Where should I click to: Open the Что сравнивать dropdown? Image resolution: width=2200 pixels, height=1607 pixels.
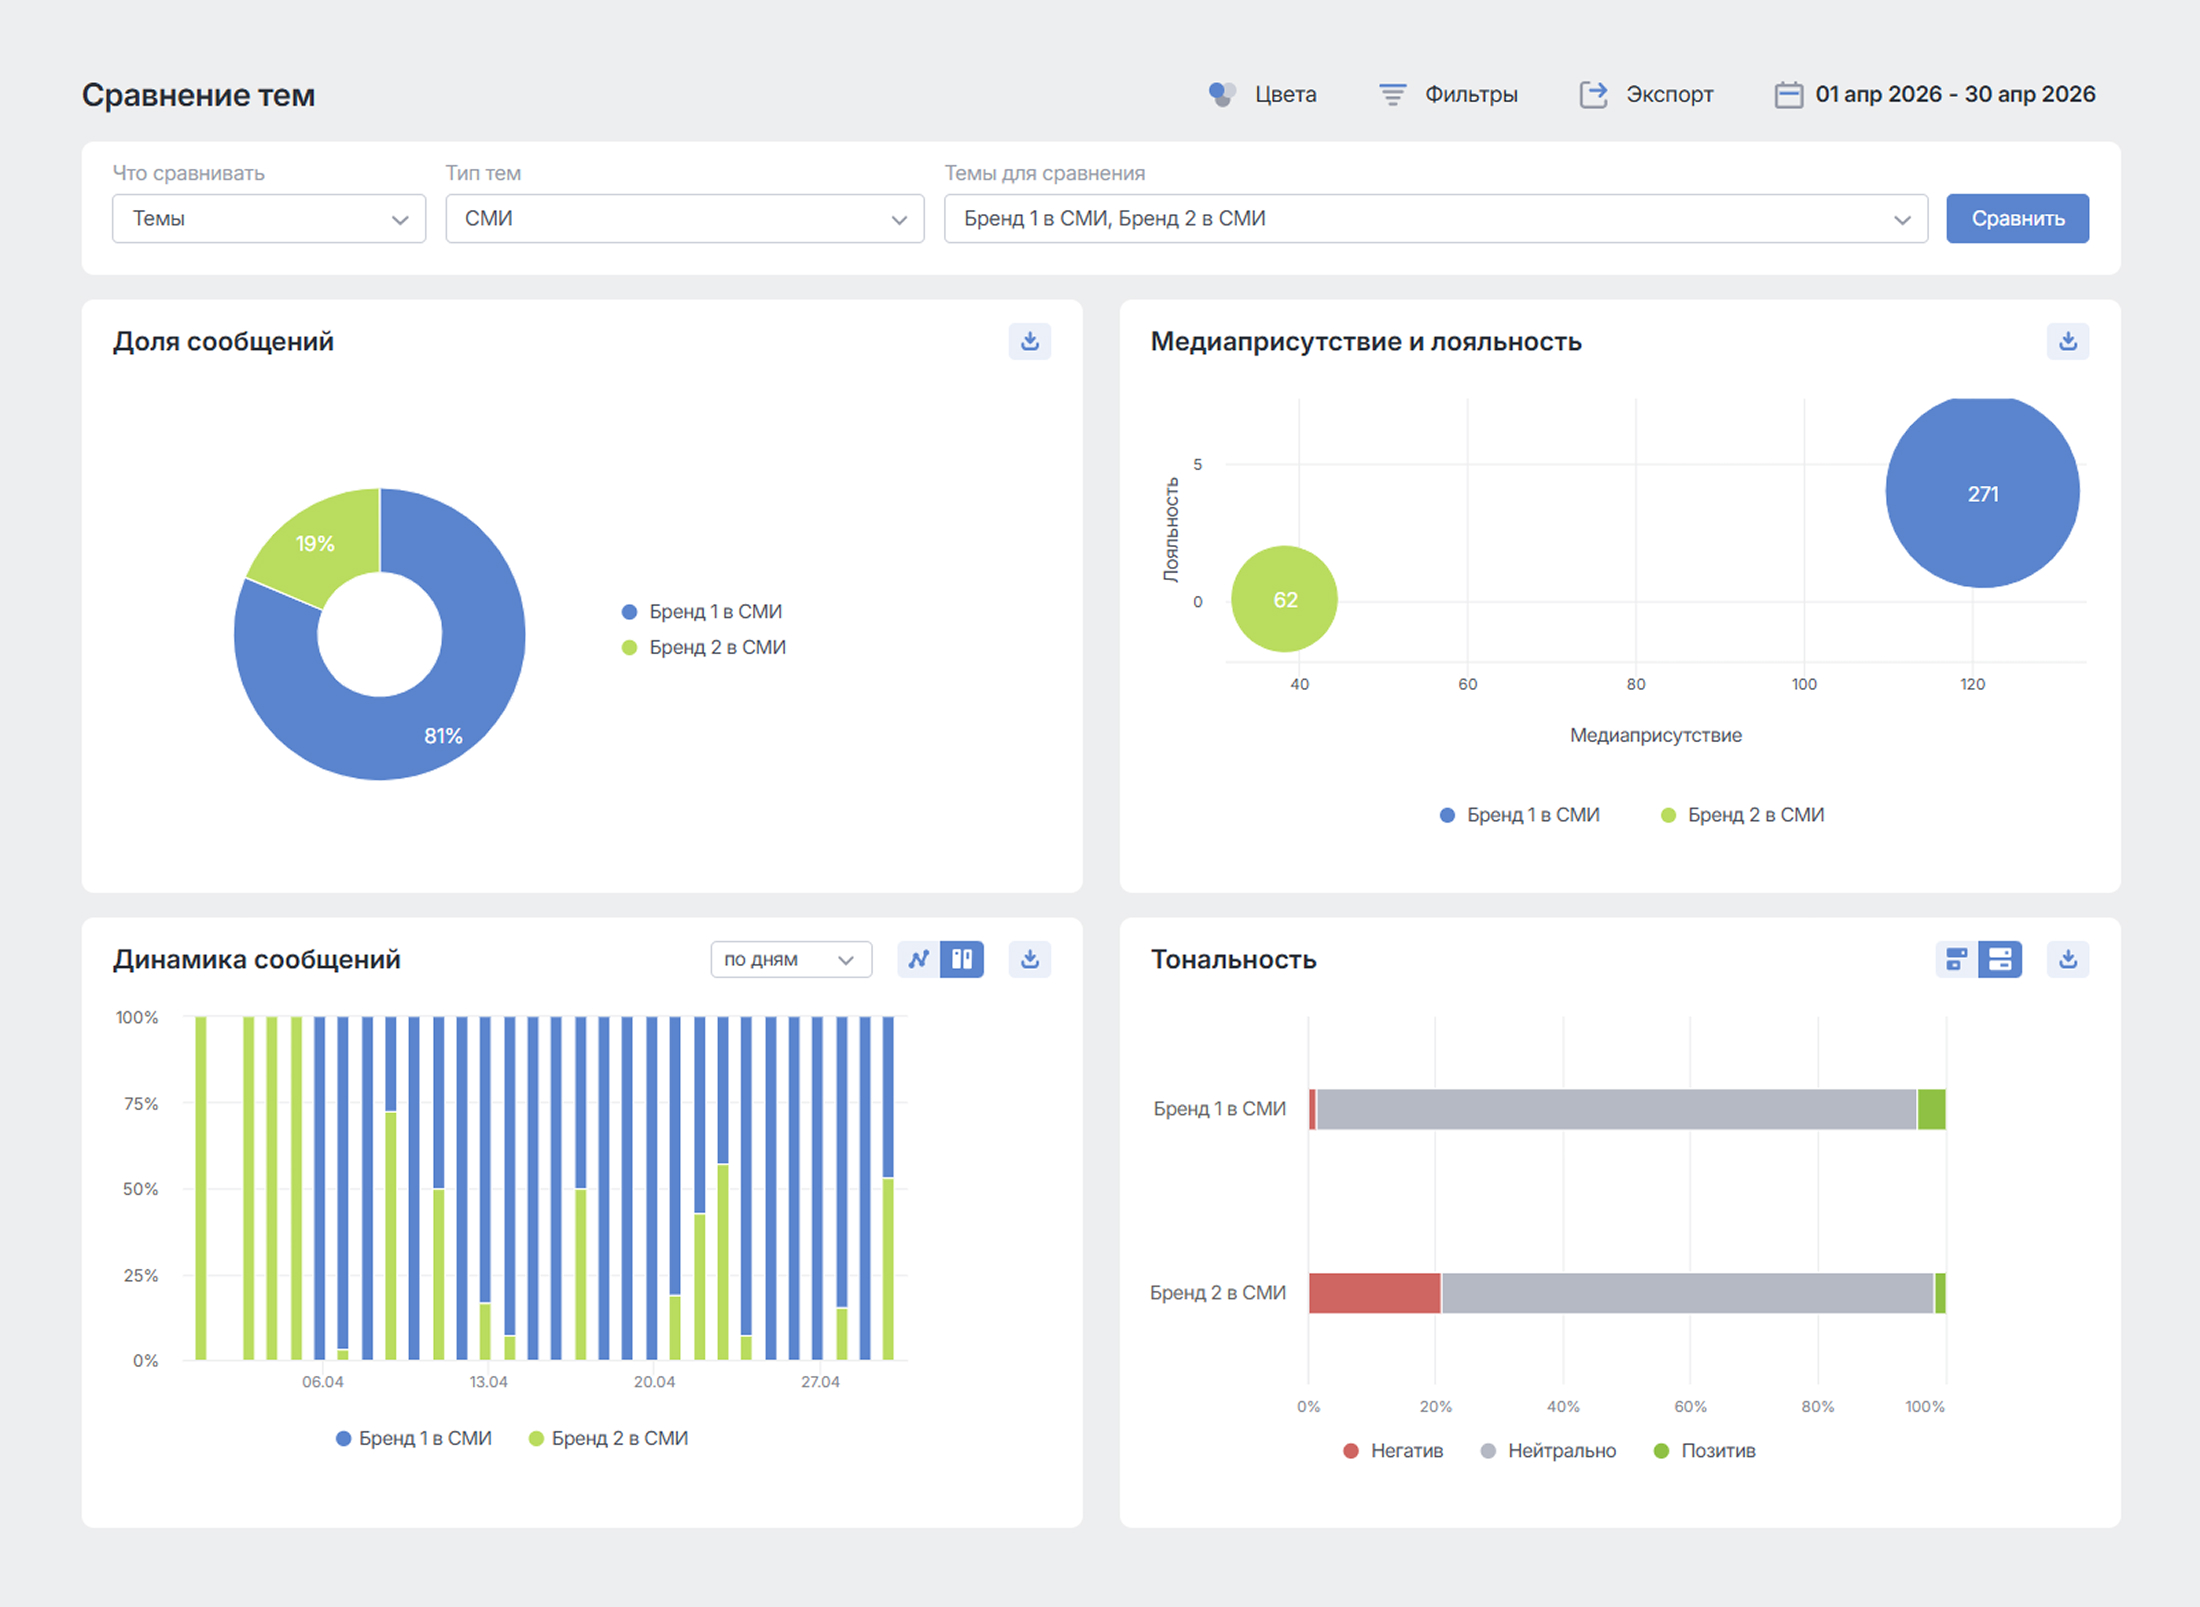tap(269, 218)
